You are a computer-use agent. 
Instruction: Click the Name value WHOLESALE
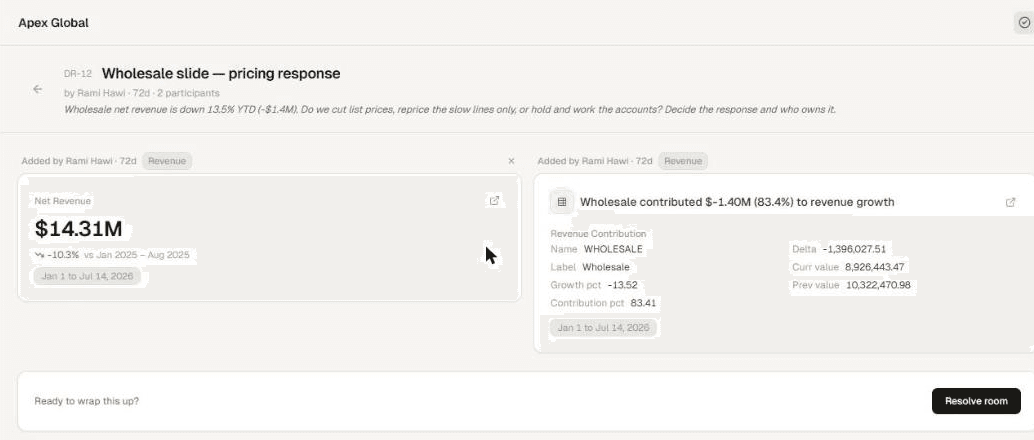click(x=613, y=249)
